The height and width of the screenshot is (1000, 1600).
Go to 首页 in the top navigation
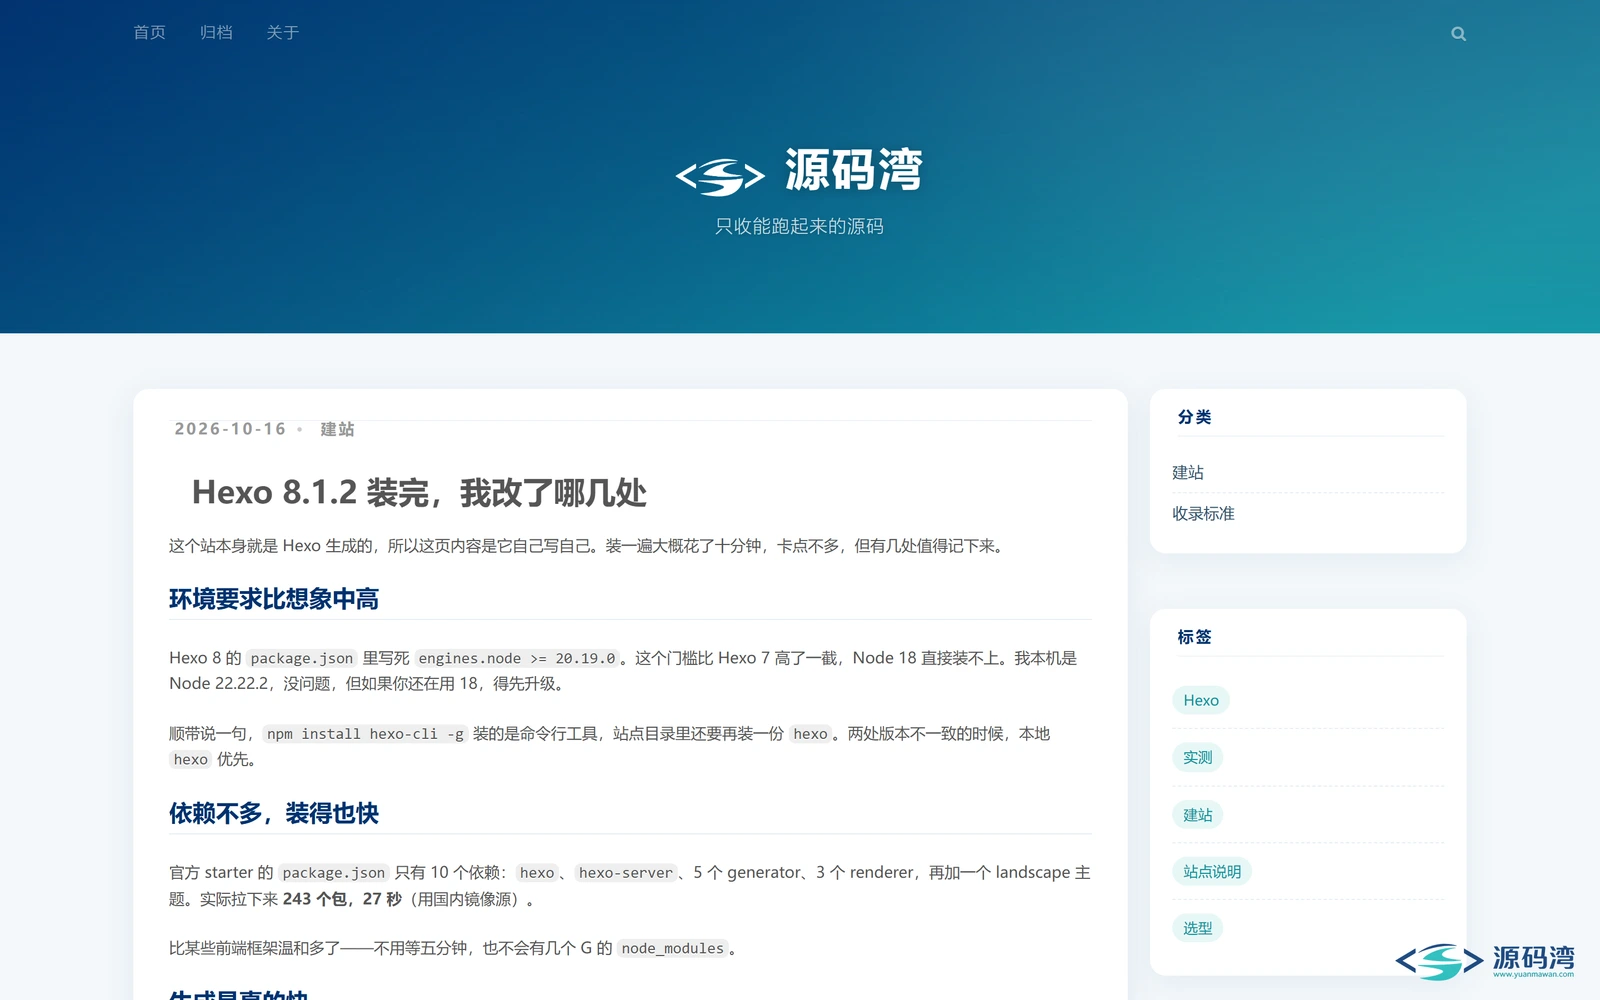coord(149,33)
